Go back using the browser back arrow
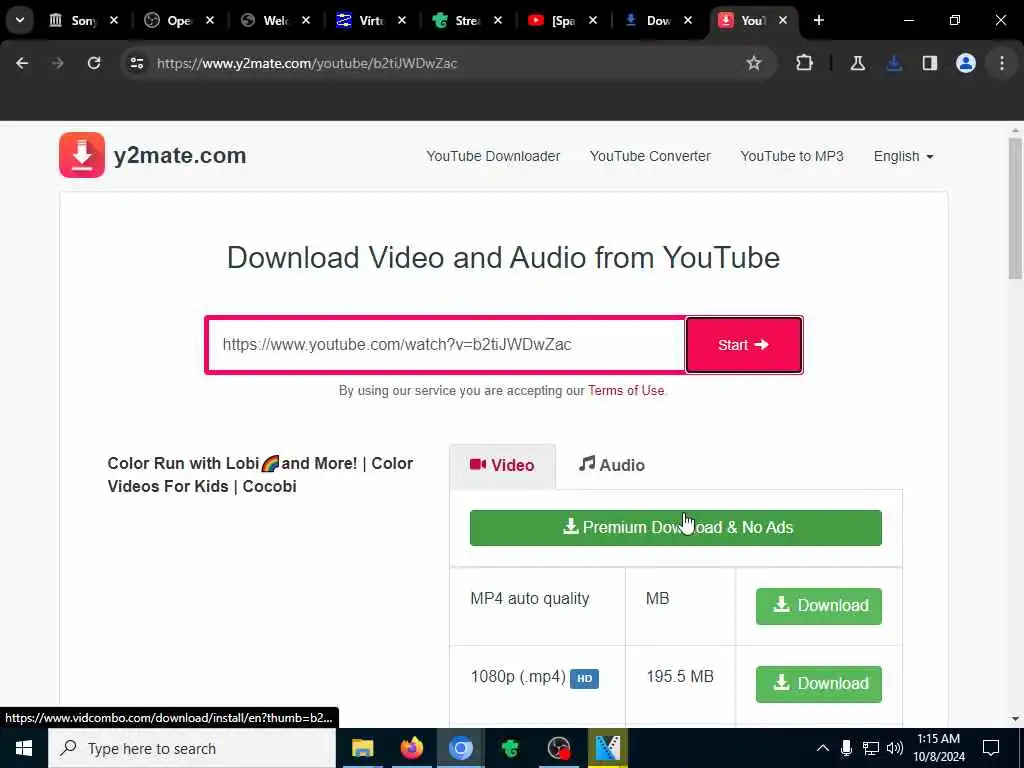The height and width of the screenshot is (768, 1024). click(x=22, y=63)
